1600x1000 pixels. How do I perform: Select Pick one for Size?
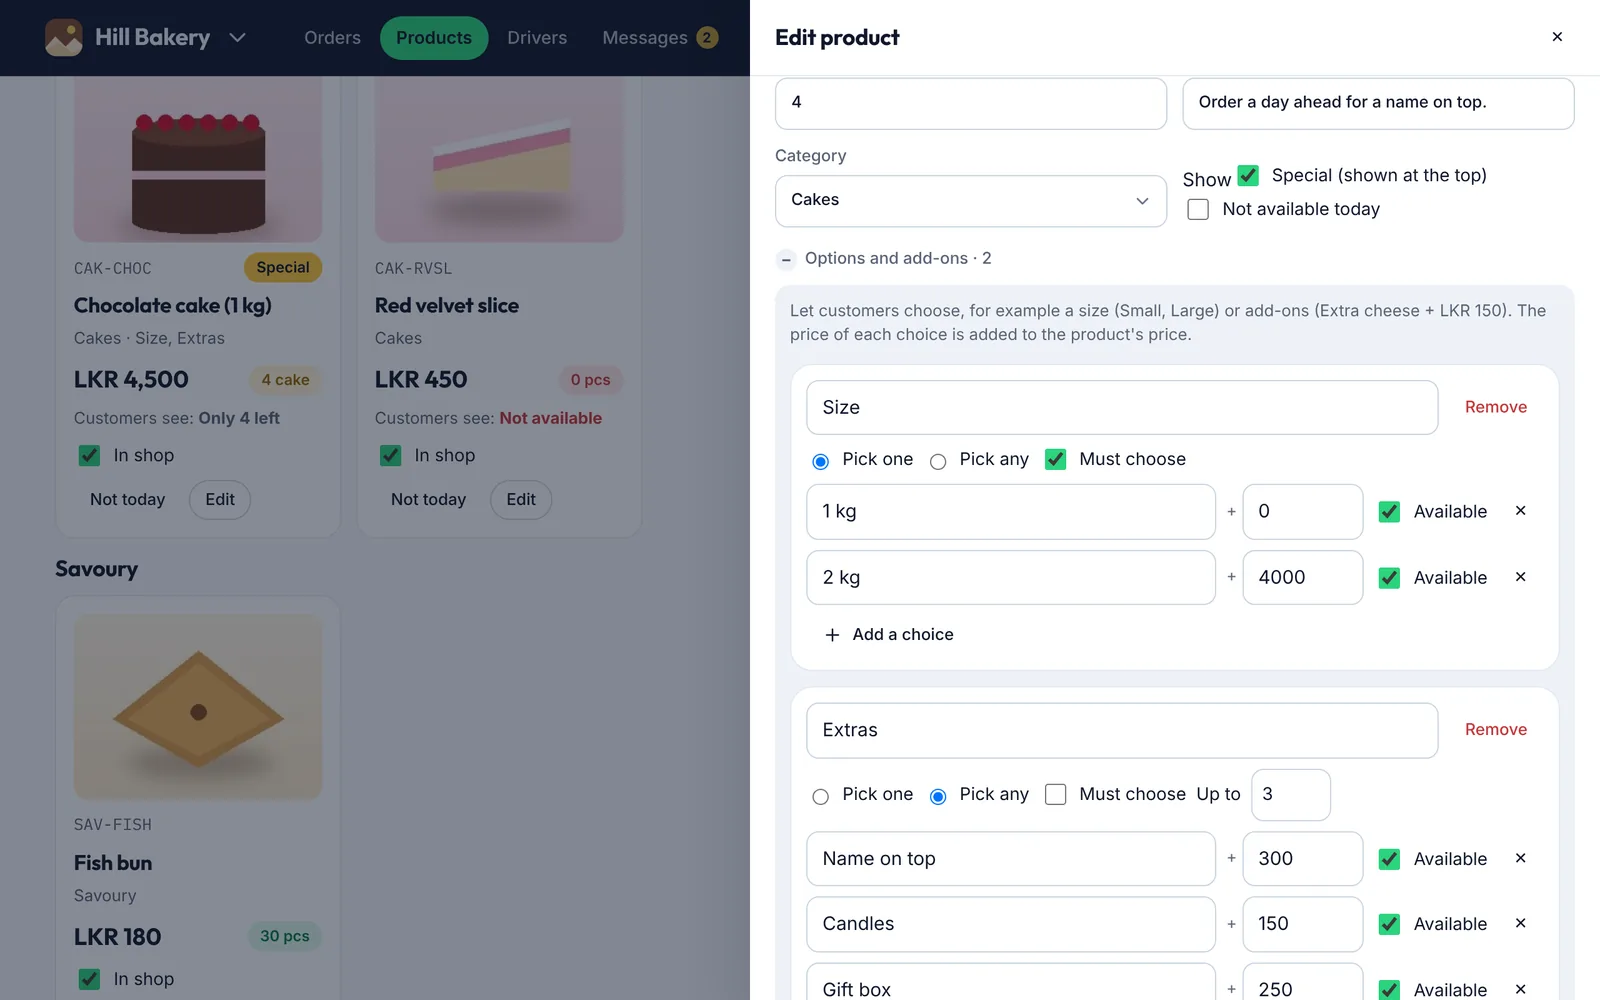[x=820, y=461]
